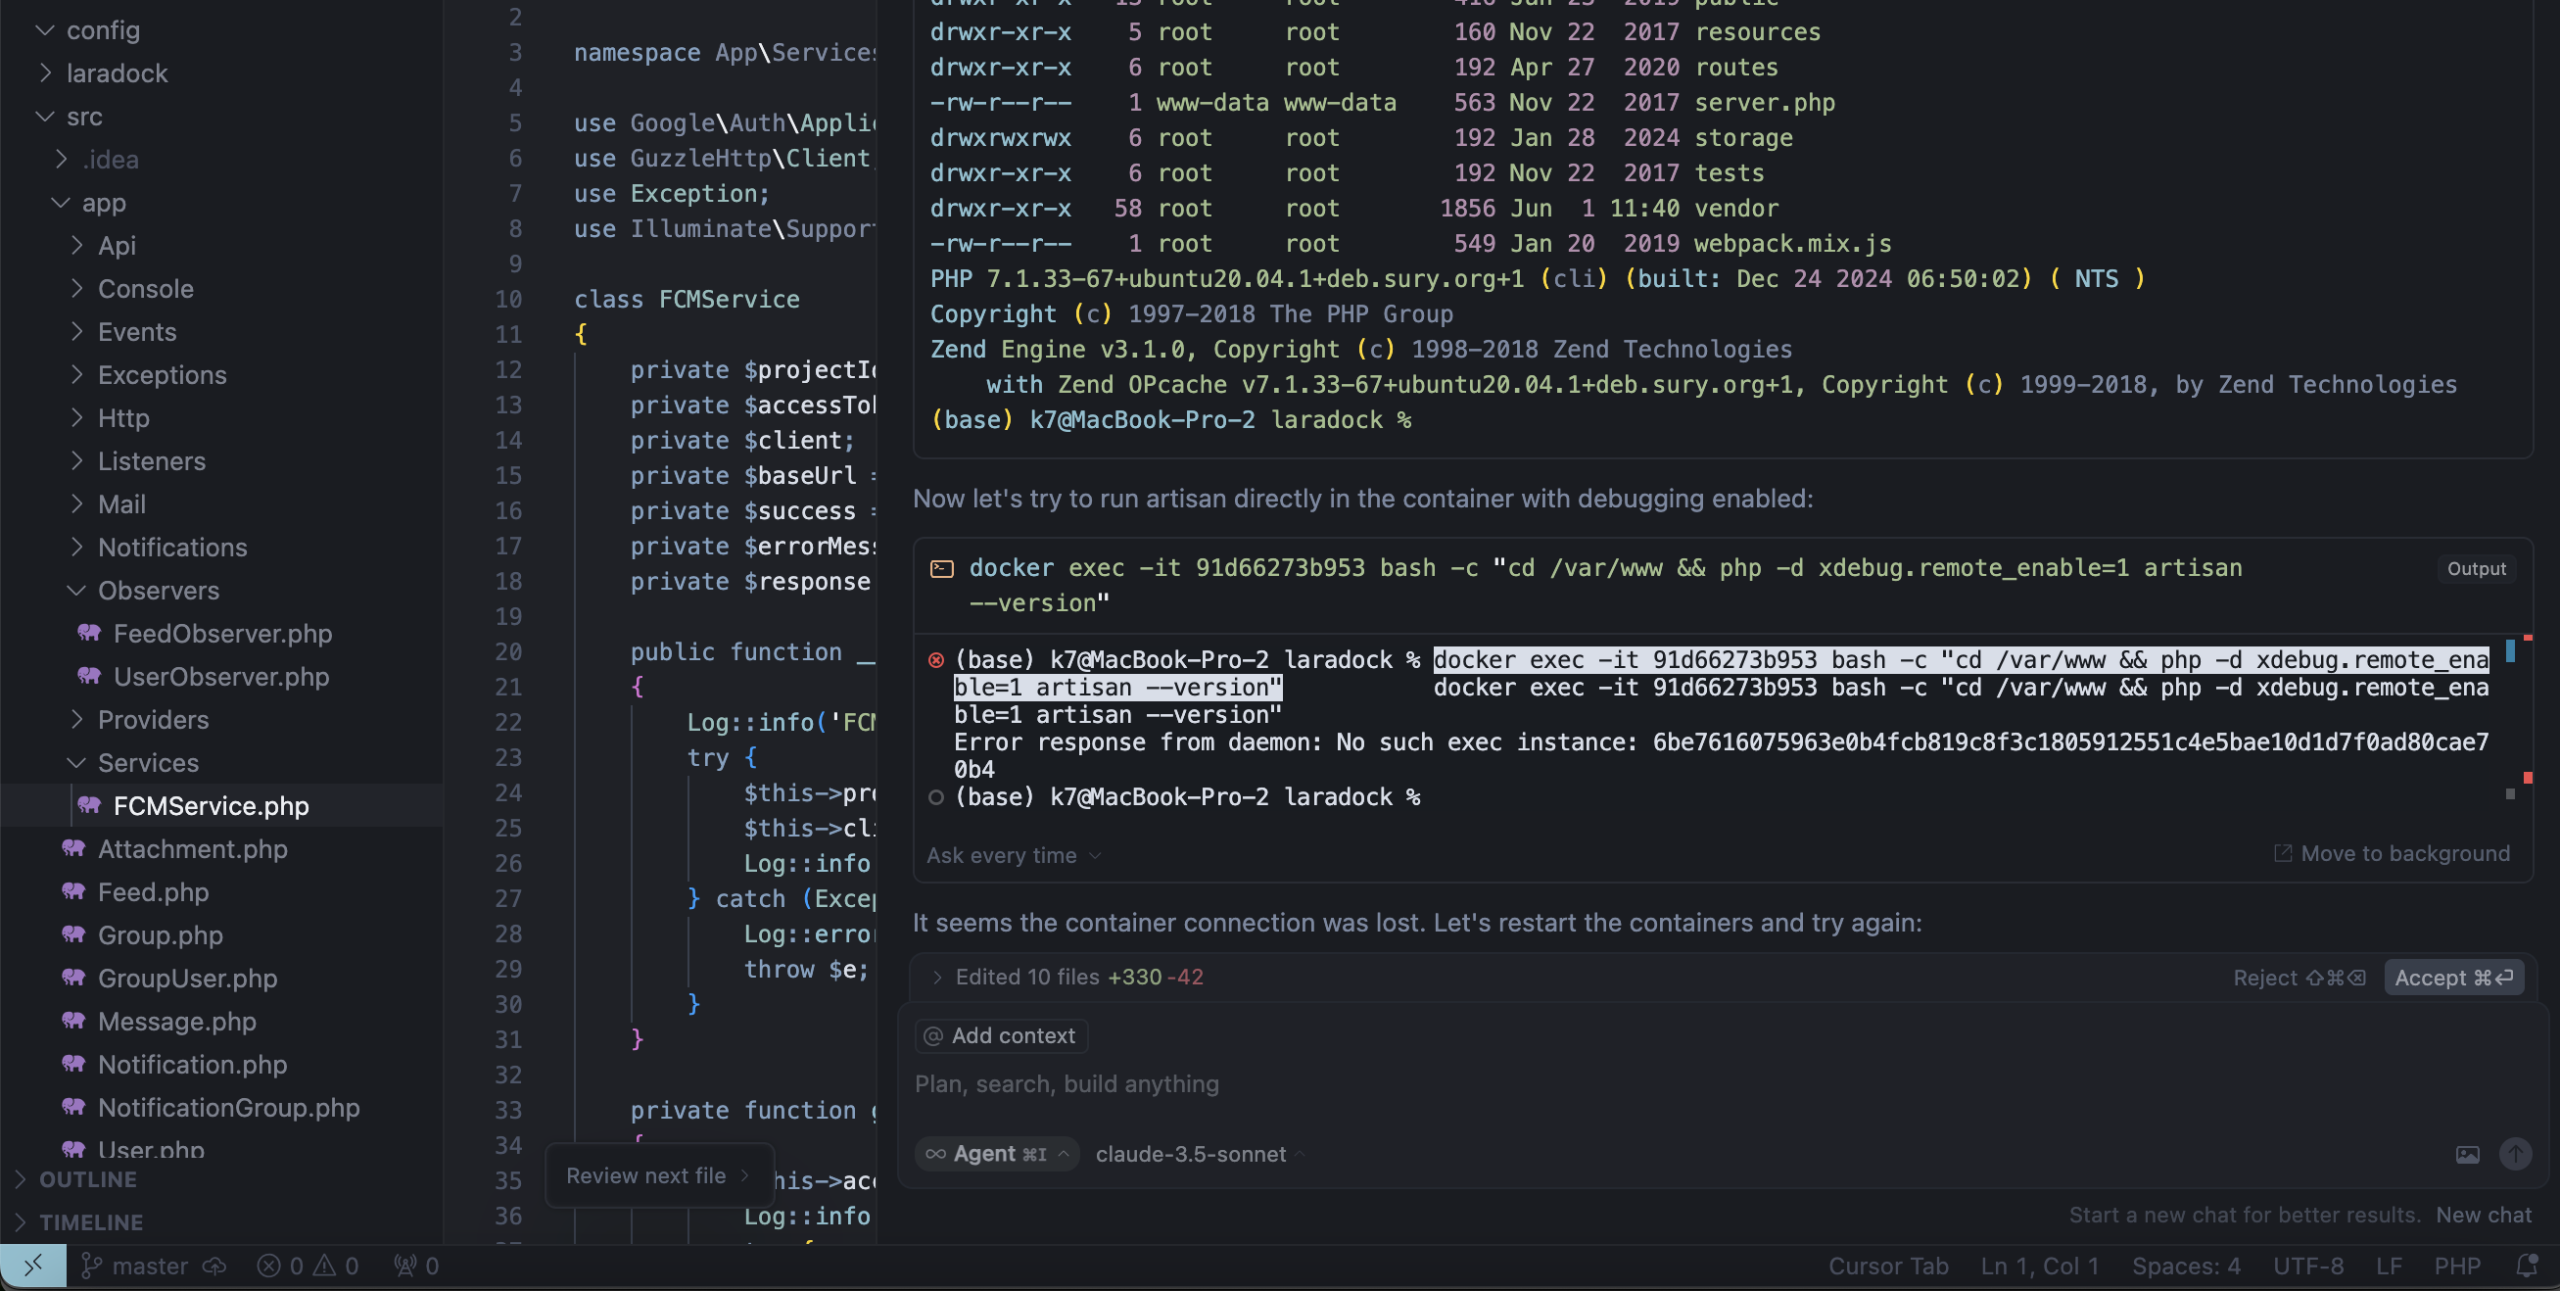This screenshot has width=2560, height=1291.
Task: Click the errors and warnings indicator
Action: 308,1266
